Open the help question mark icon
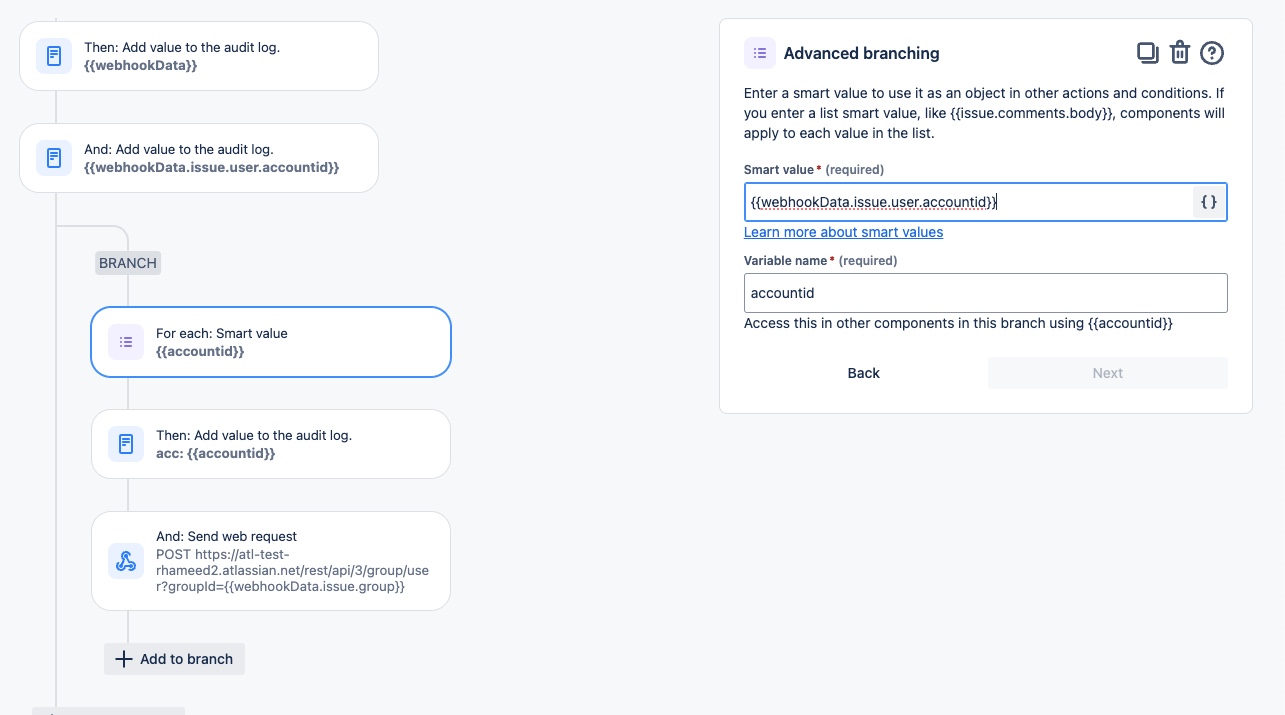Viewport: 1285px width, 715px height. coord(1212,53)
